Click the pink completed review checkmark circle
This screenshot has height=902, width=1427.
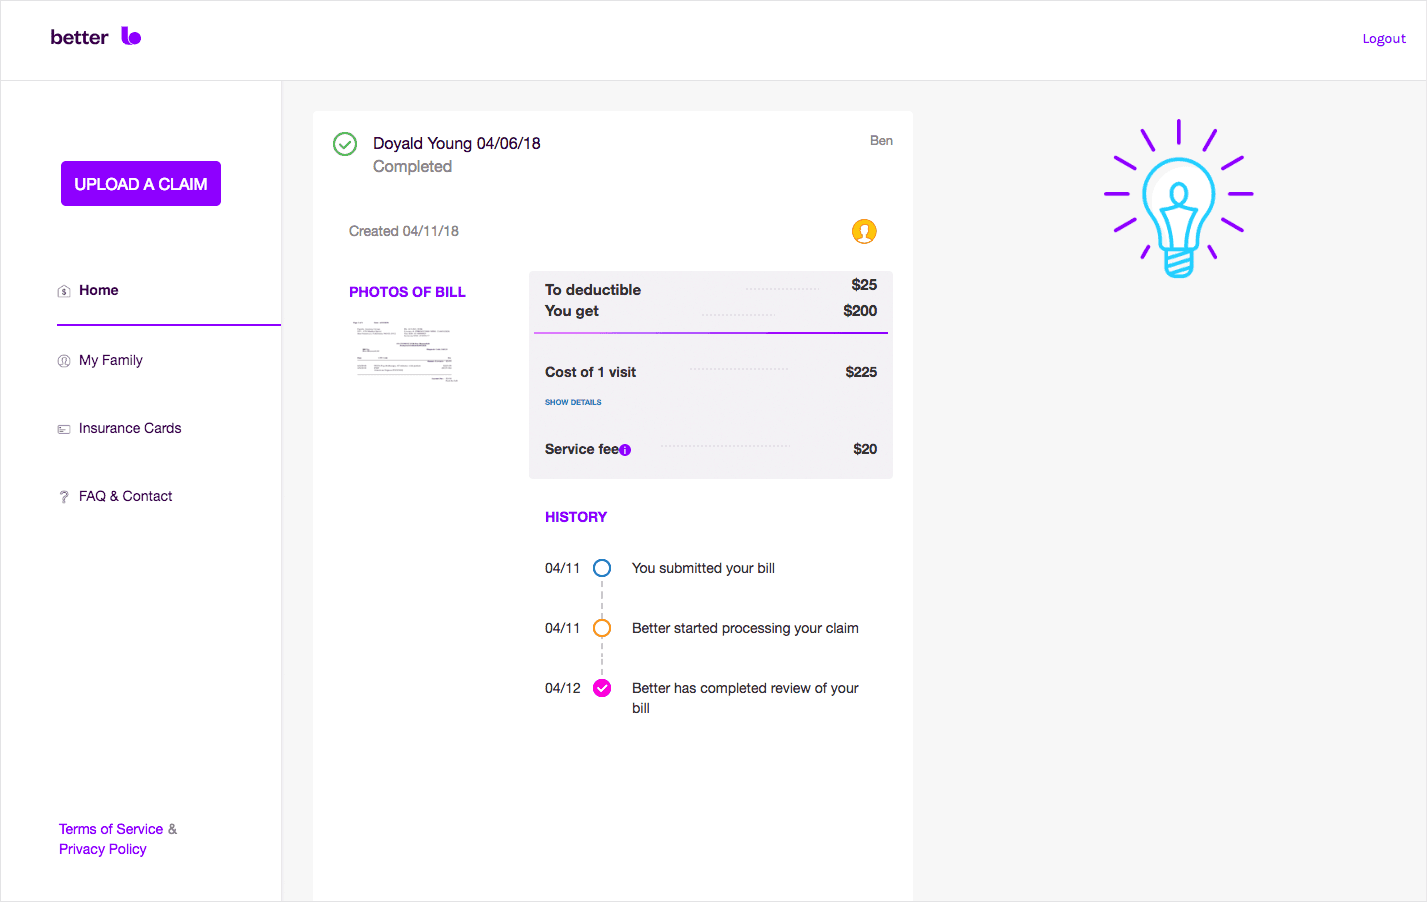[601, 688]
